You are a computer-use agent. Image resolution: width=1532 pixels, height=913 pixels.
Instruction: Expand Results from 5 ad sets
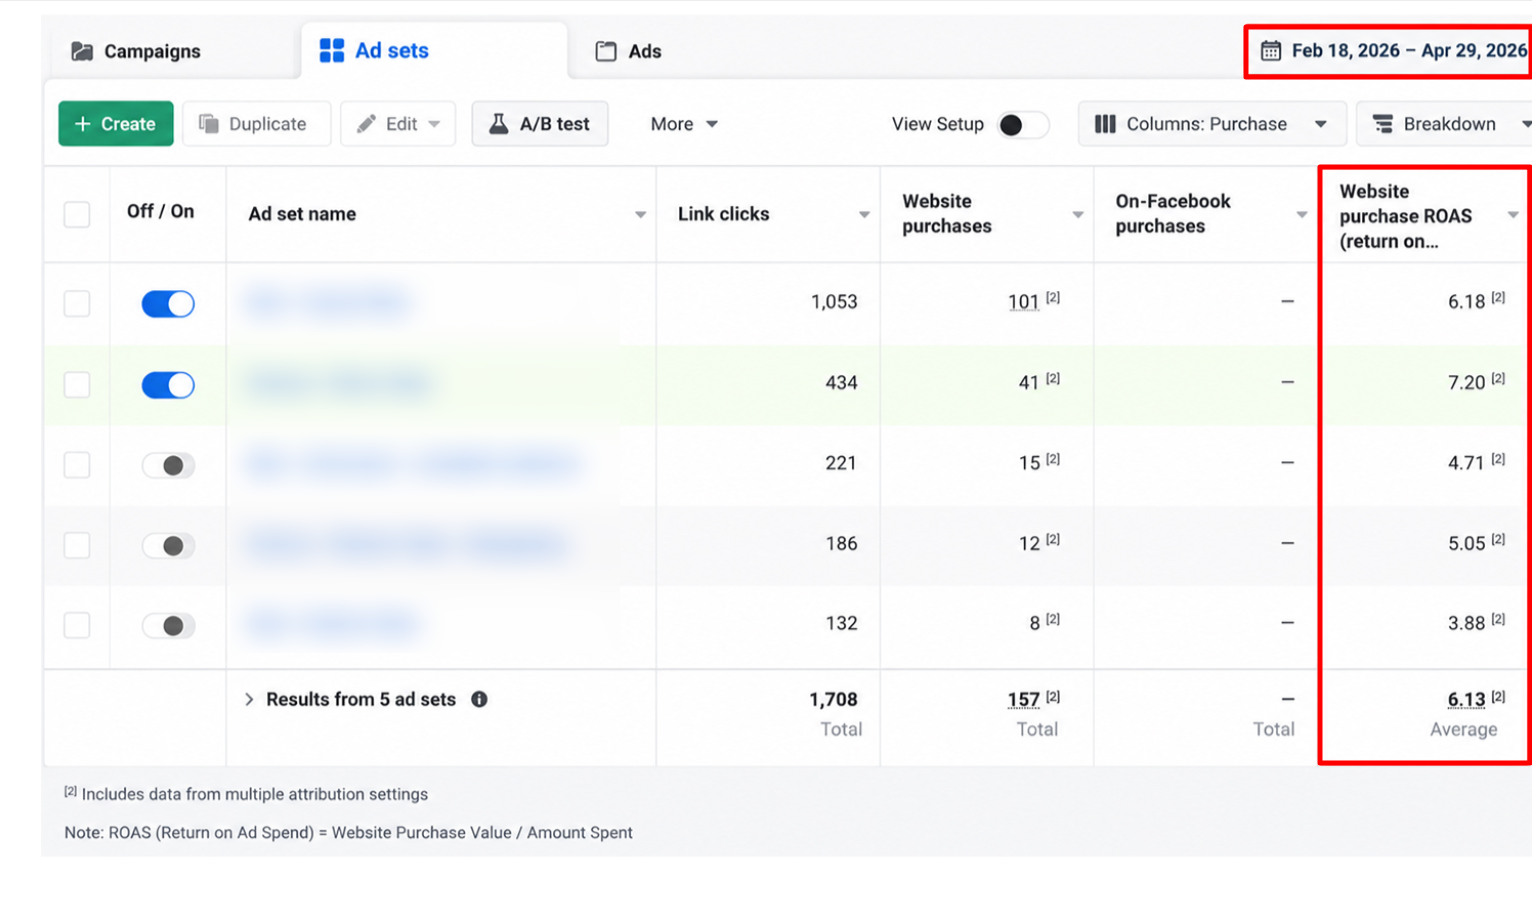coord(249,699)
